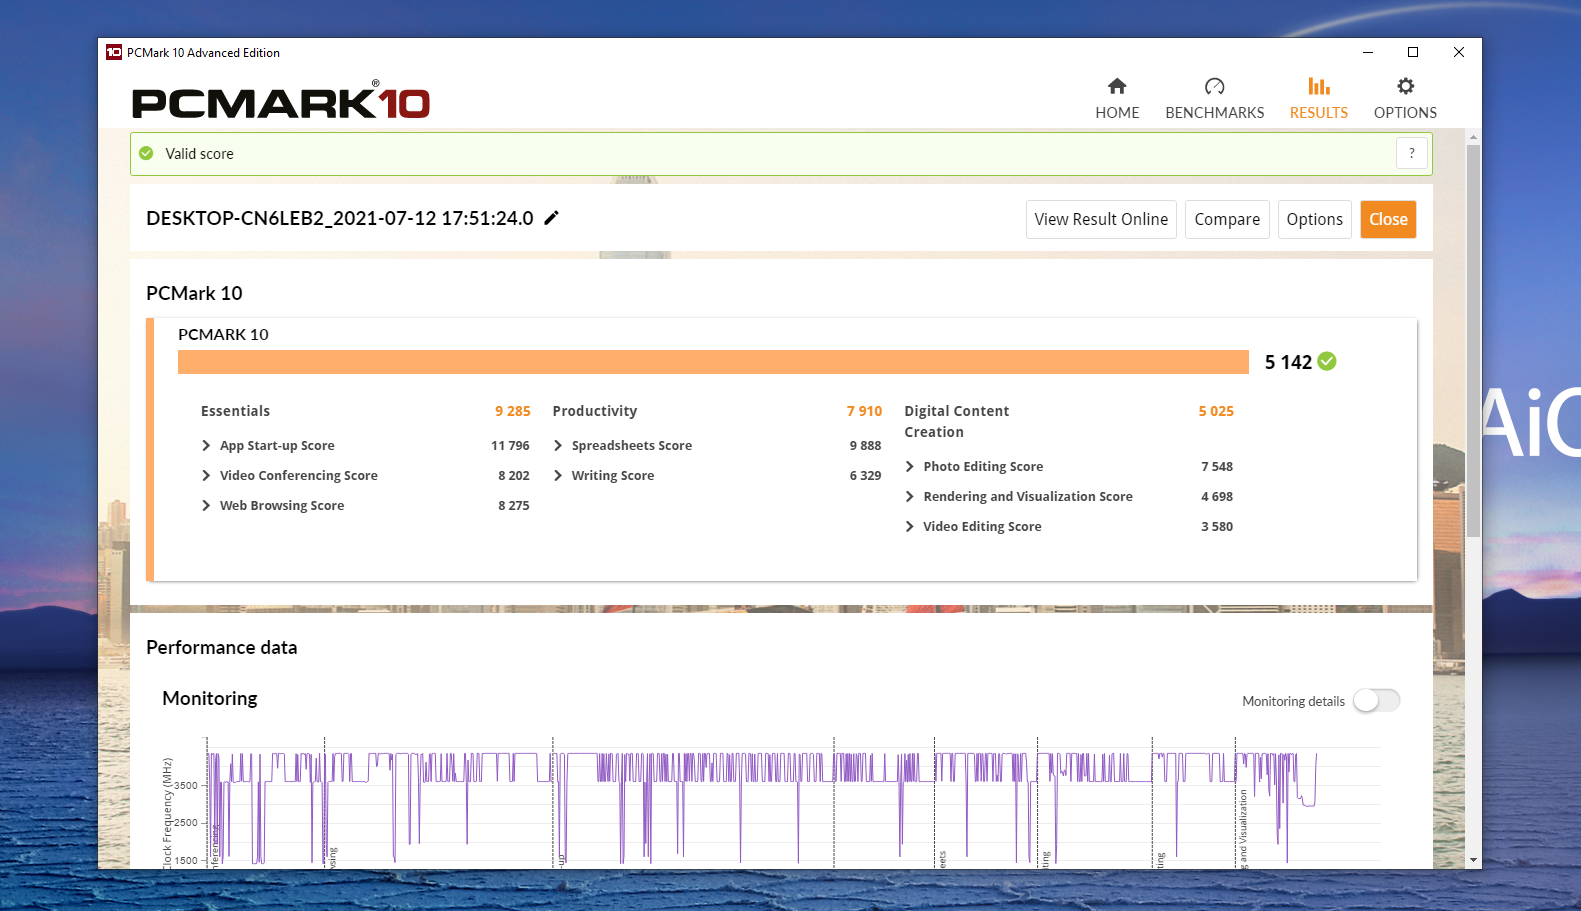Image resolution: width=1581 pixels, height=911 pixels.
Task: Click the PCMark 10 app icon in title bar
Action: point(114,52)
